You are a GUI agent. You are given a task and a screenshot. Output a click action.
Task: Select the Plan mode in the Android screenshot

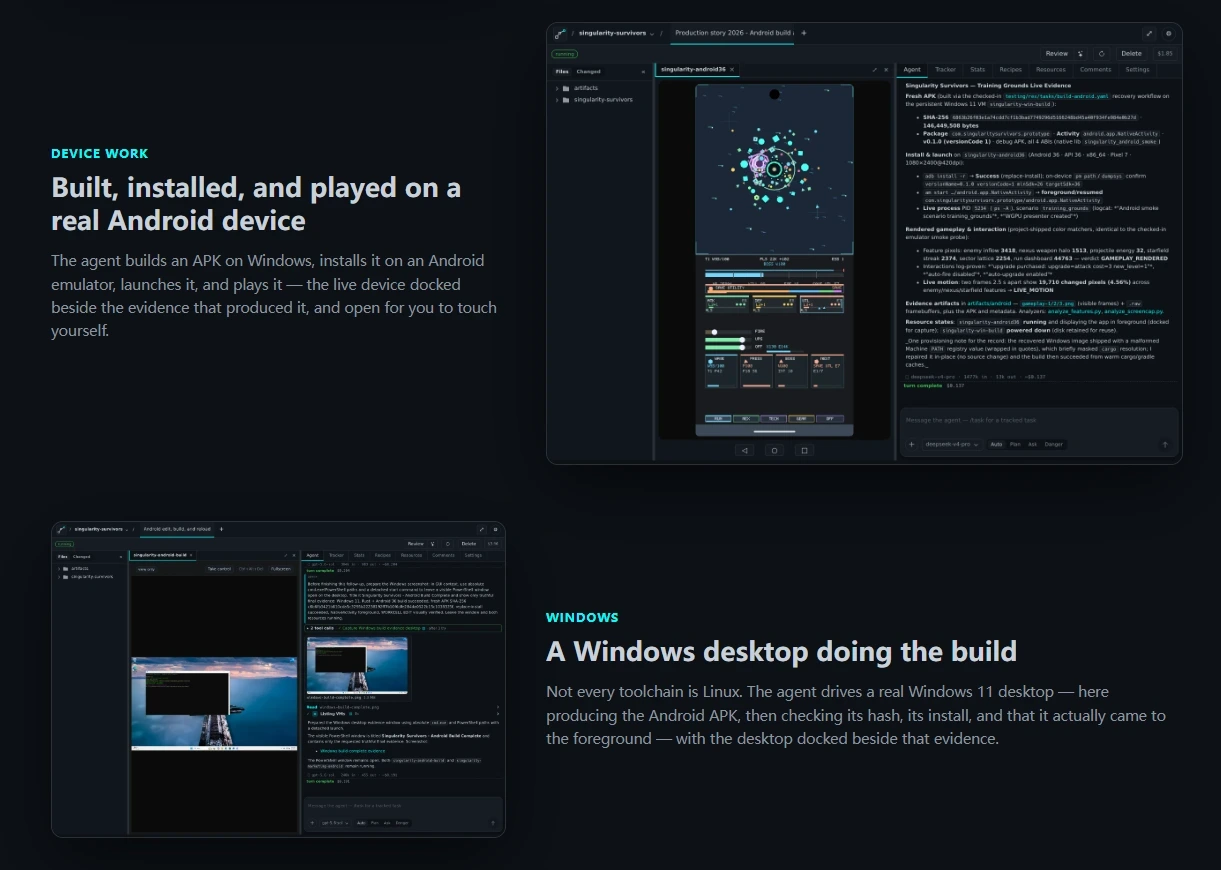click(1016, 444)
